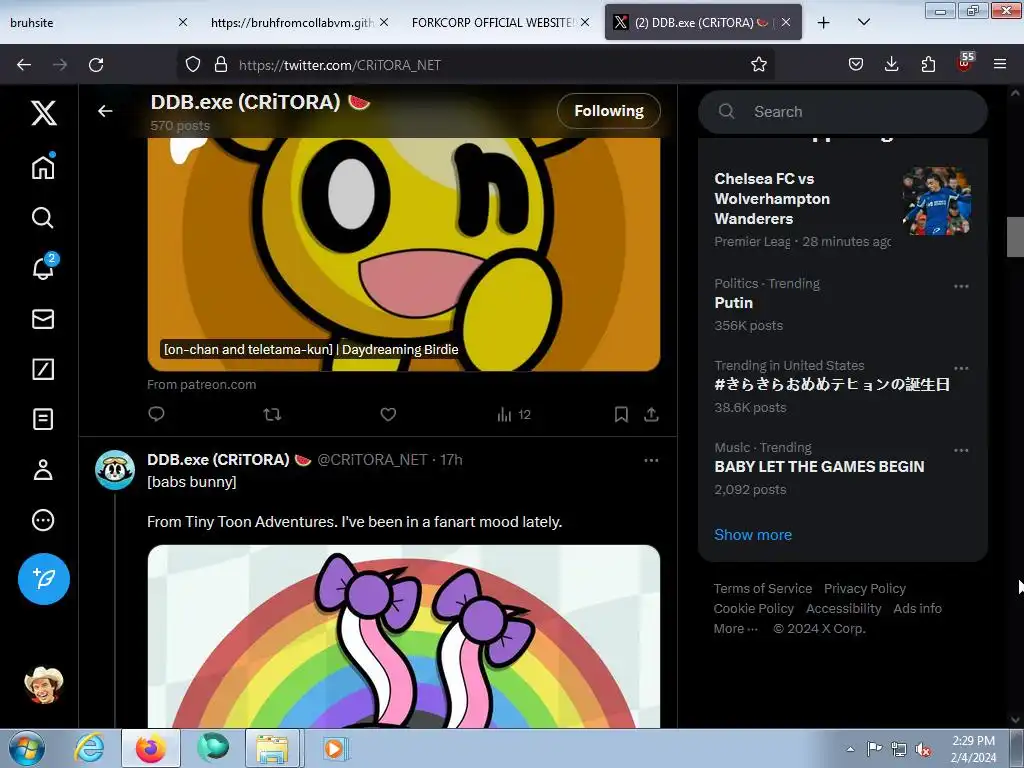Open the X logo home link
The width and height of the screenshot is (1024, 768).
tap(43, 113)
